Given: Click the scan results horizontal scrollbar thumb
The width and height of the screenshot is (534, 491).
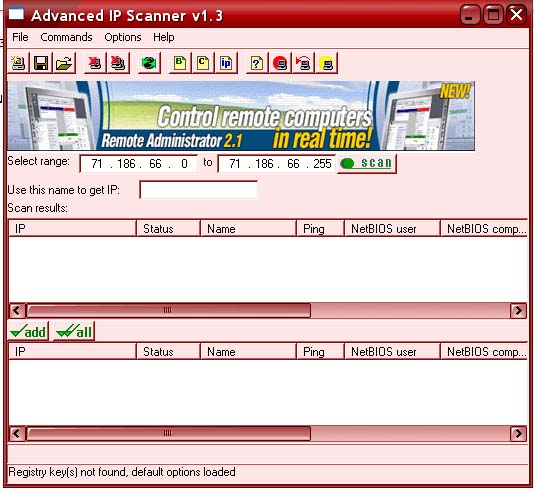Looking at the screenshot, I should click(x=169, y=310).
